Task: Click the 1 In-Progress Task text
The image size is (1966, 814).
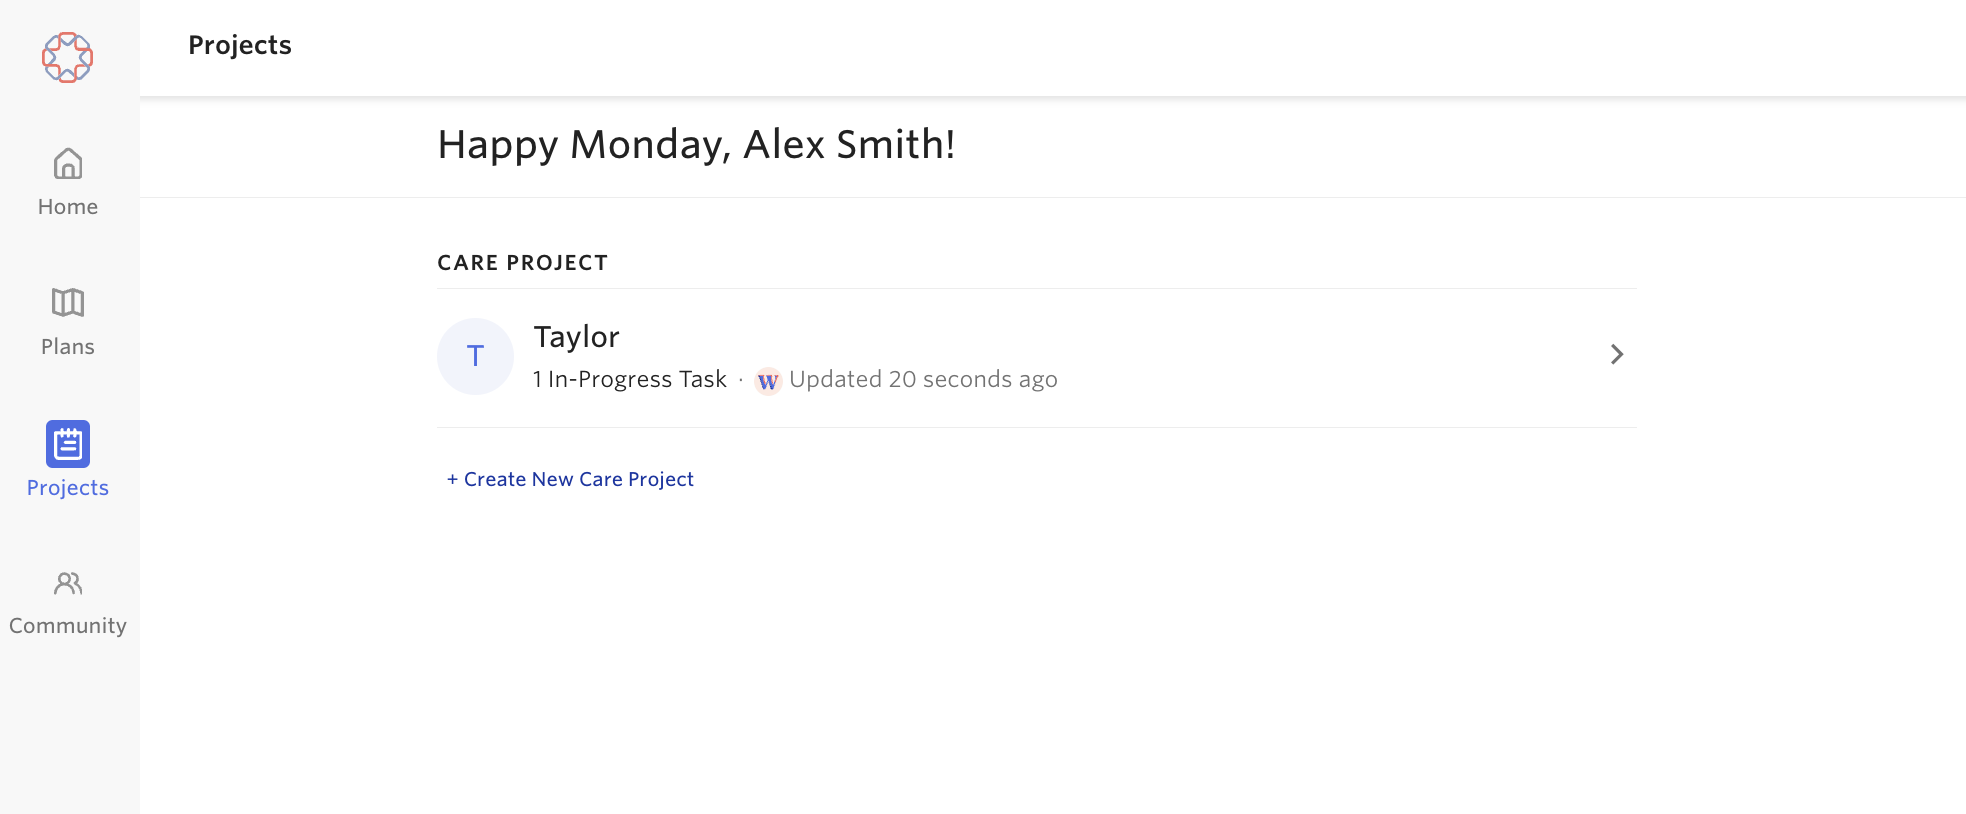Action: point(630,379)
